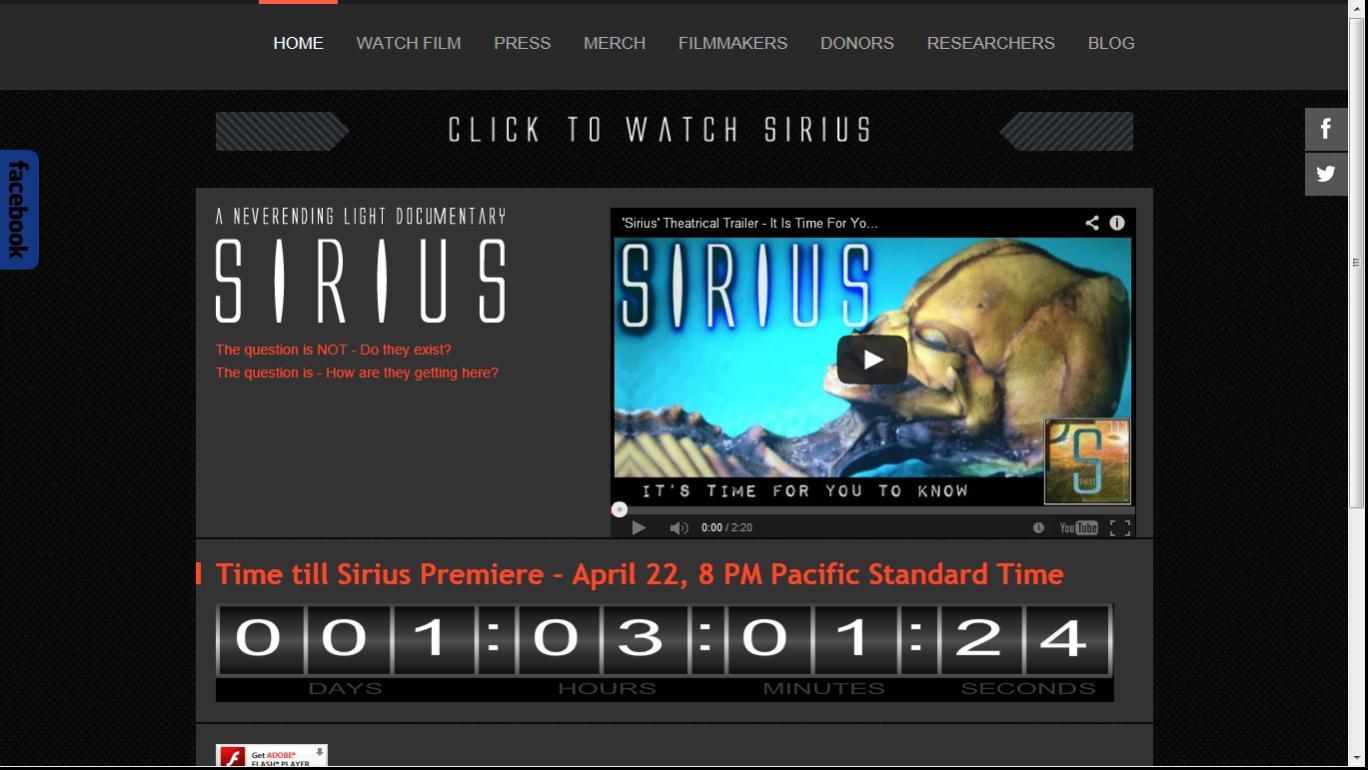This screenshot has height=770, width=1368.
Task: Click the CLICK TO WATCH SIRIUS banner
Action: (674, 131)
